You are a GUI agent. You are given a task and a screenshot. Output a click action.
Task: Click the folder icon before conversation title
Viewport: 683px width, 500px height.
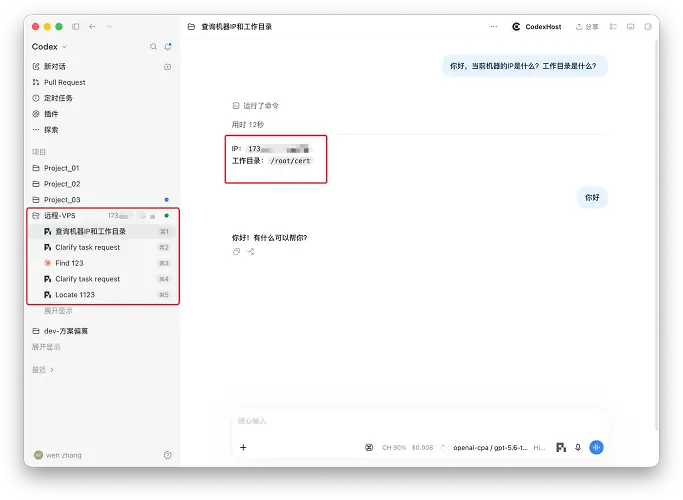(x=191, y=27)
